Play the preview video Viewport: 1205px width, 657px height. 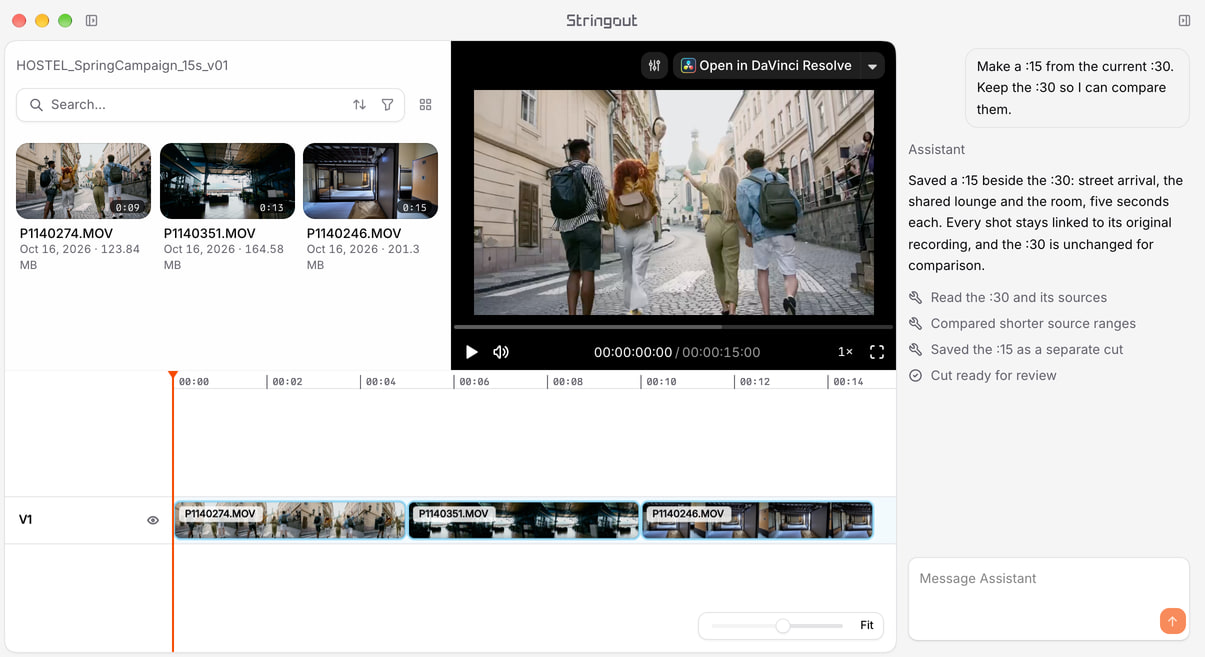[x=472, y=352]
